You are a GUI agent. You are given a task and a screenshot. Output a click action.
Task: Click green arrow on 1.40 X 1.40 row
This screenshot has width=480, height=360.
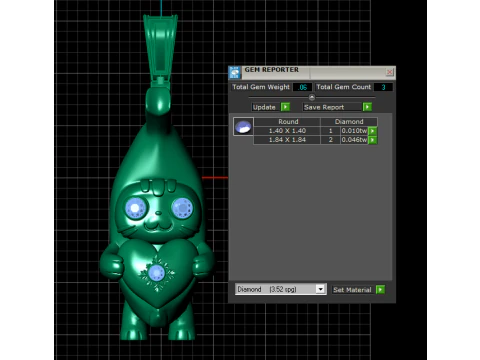point(373,131)
